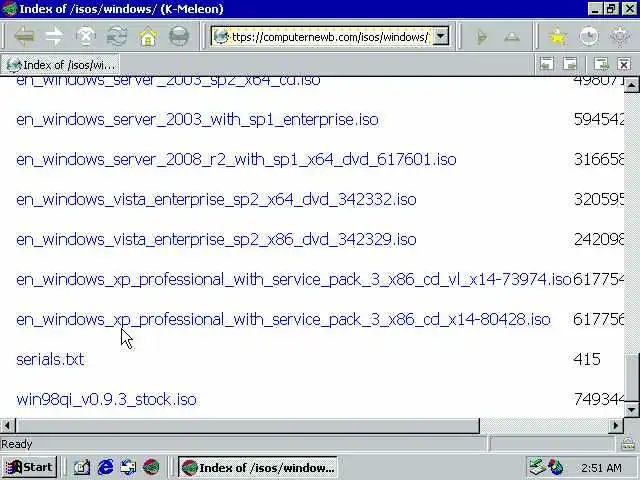This screenshot has height=480, width=640.
Task: Launch Internet Explorer from quick launch
Action: click(x=105, y=467)
